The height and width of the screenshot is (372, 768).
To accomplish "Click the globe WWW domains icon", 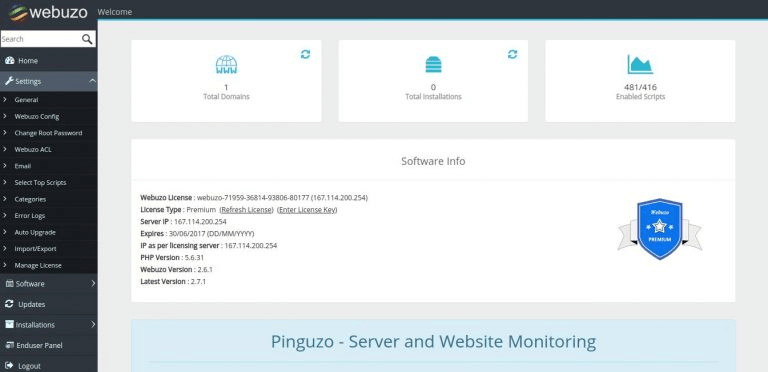I will (x=226, y=65).
